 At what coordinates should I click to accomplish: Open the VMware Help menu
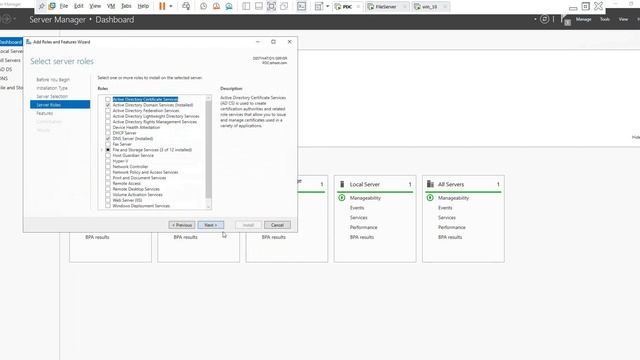point(143,6)
